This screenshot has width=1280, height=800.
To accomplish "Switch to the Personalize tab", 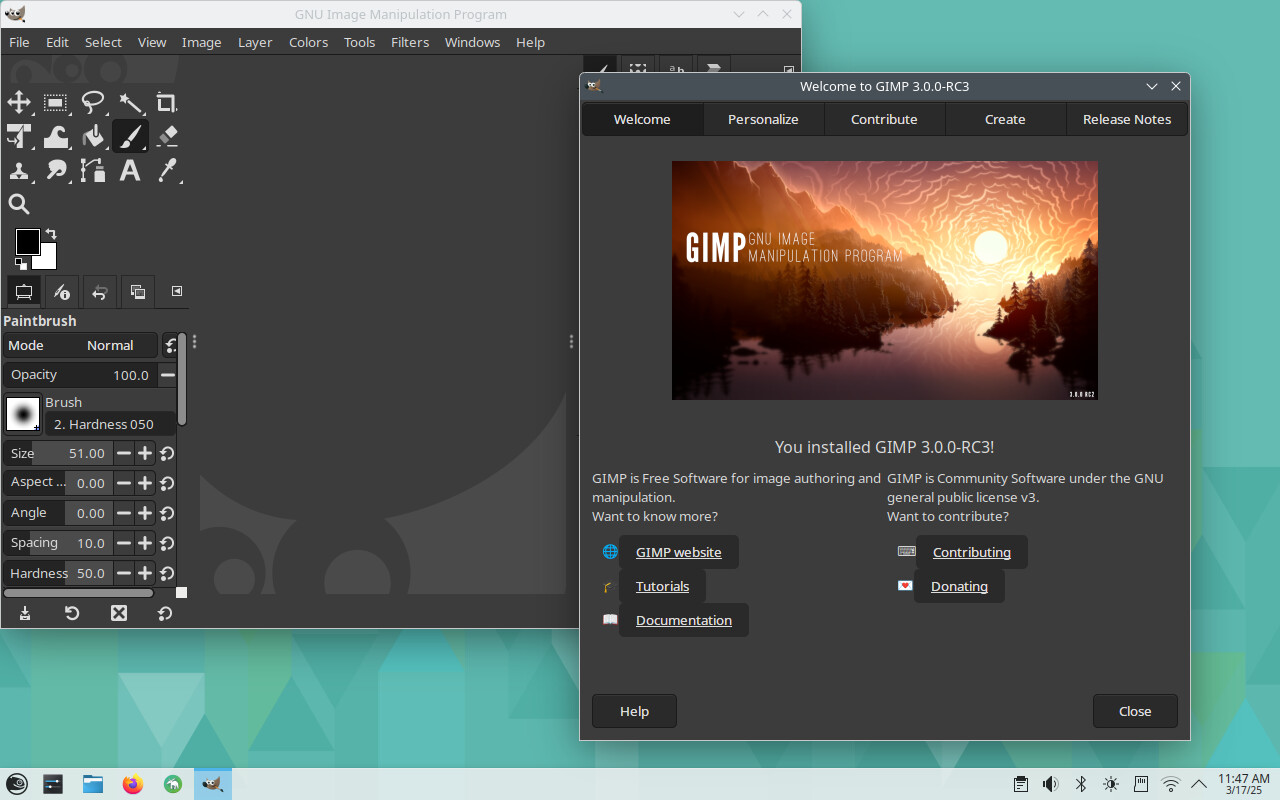I will [763, 119].
